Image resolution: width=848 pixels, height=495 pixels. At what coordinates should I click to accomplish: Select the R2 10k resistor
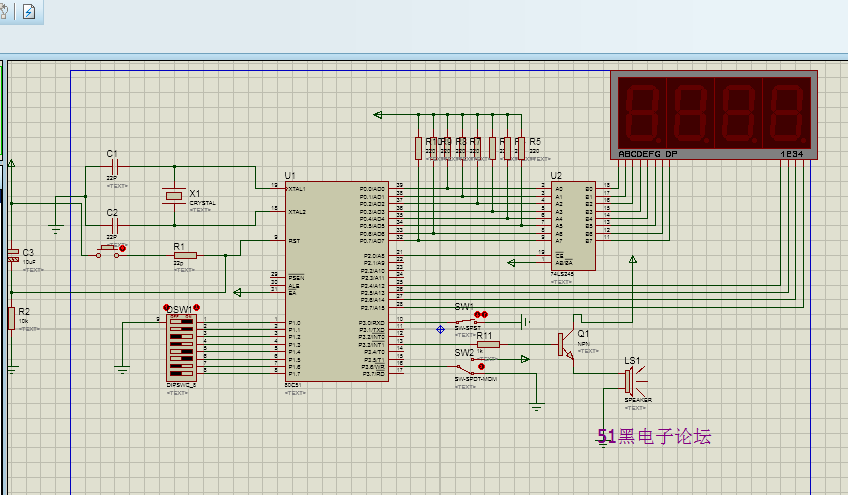[x=11, y=318]
